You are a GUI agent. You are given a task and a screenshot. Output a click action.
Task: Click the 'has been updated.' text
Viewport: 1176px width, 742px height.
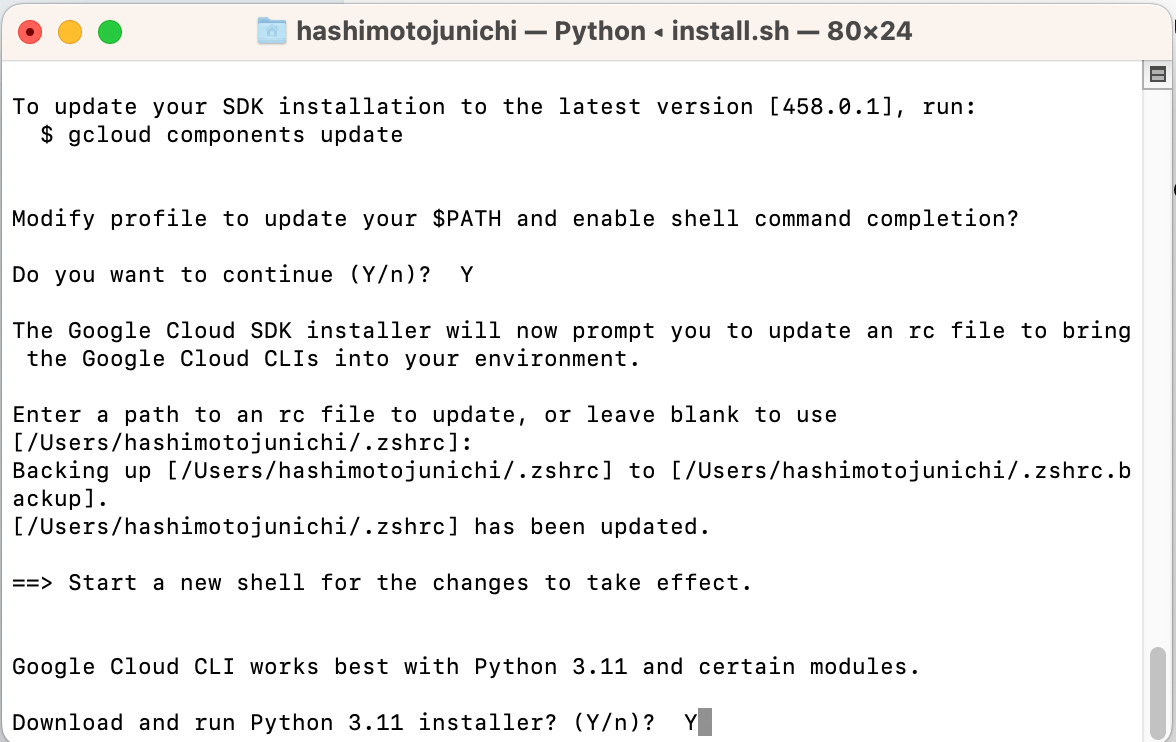591,527
